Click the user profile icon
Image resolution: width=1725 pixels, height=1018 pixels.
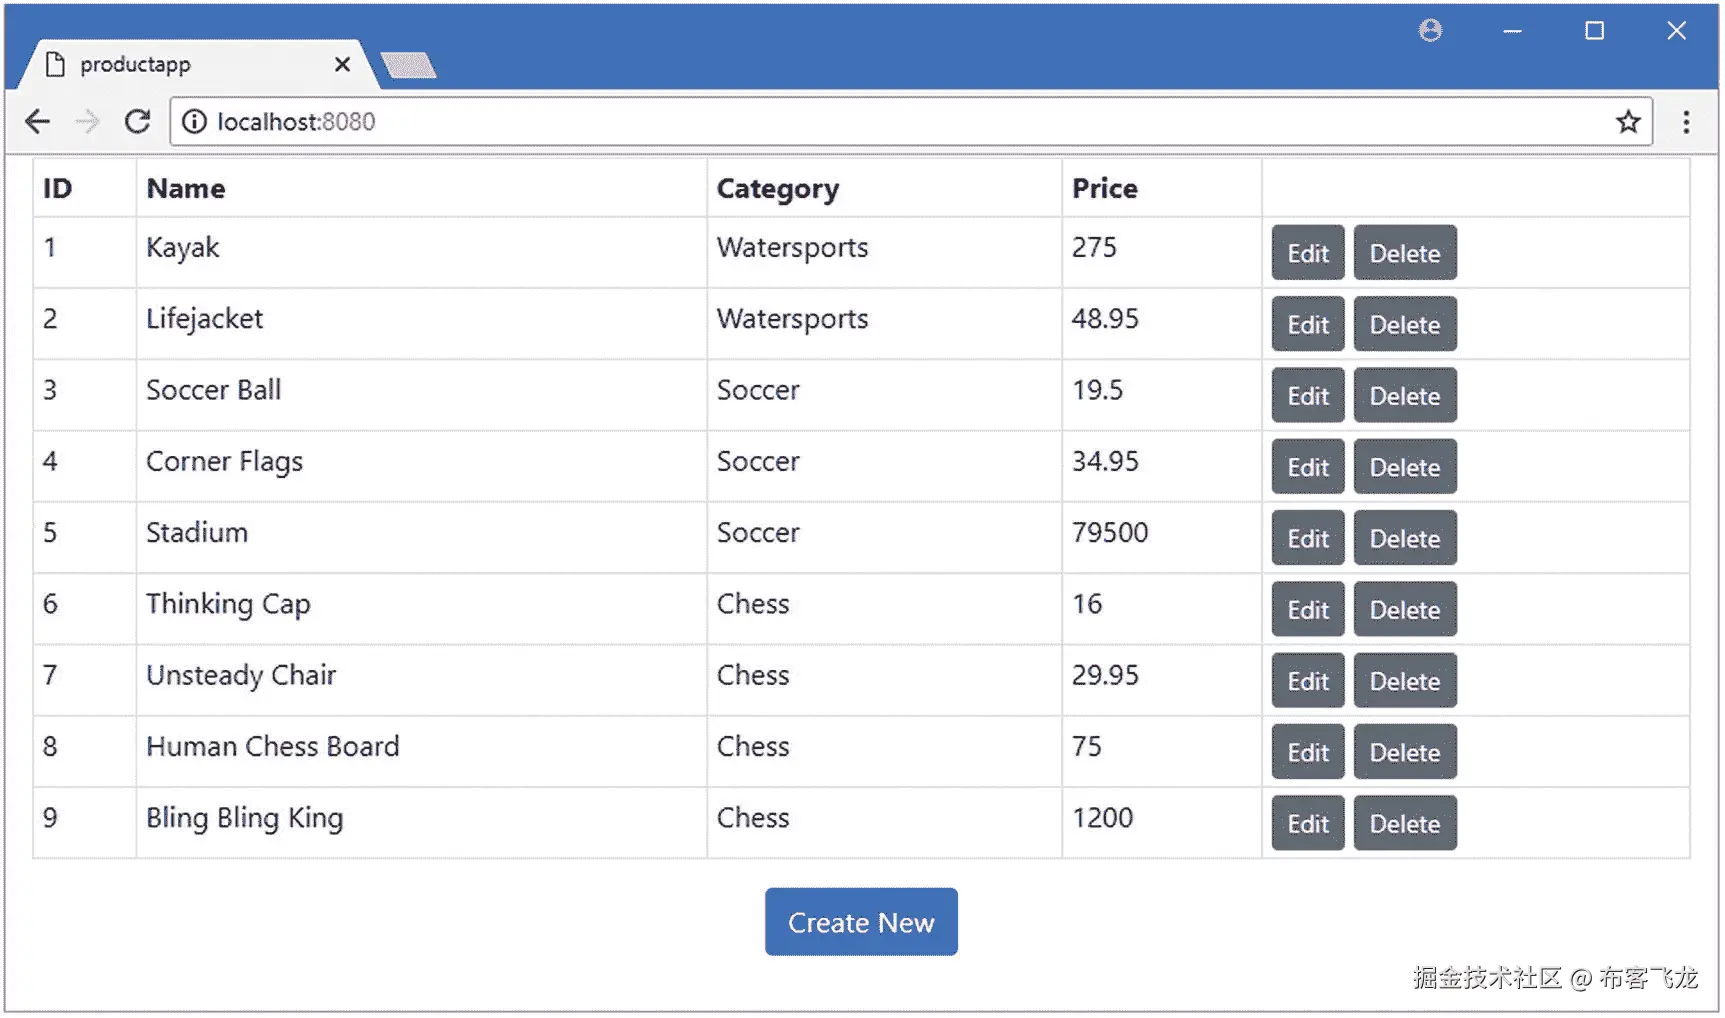tap(1430, 31)
